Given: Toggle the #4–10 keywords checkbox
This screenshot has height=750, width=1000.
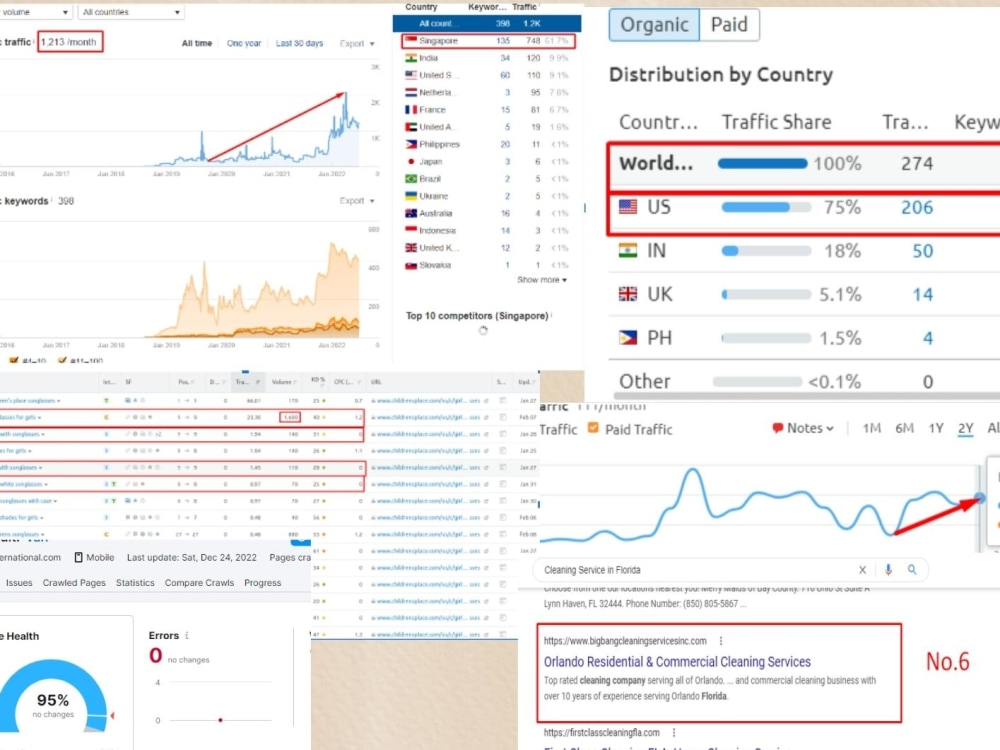Looking at the screenshot, I should pos(14,360).
